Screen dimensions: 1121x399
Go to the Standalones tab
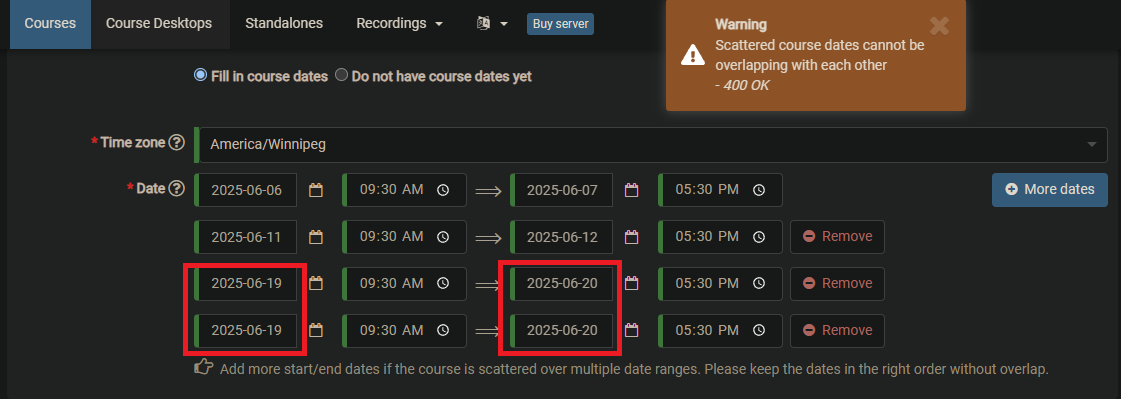[284, 23]
